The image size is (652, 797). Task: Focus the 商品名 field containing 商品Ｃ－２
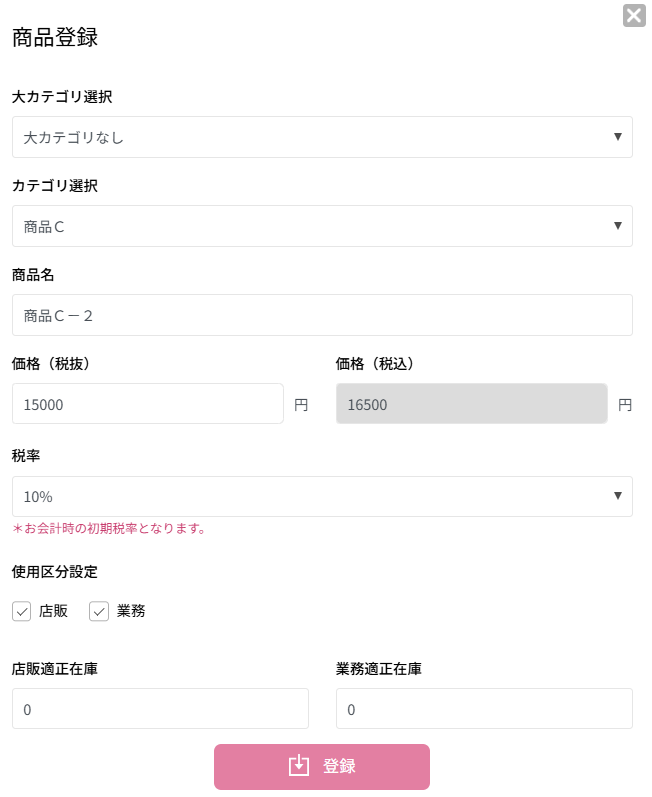pyautogui.click(x=322, y=315)
